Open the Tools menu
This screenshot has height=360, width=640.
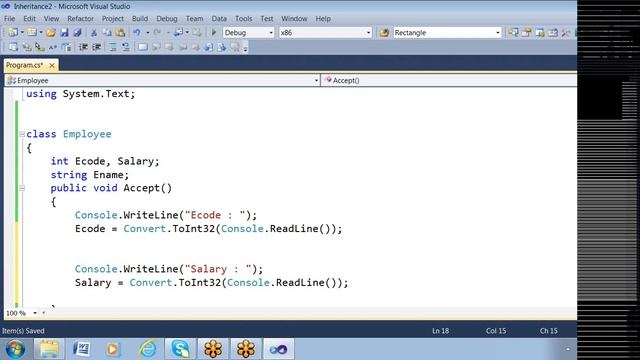click(243, 19)
